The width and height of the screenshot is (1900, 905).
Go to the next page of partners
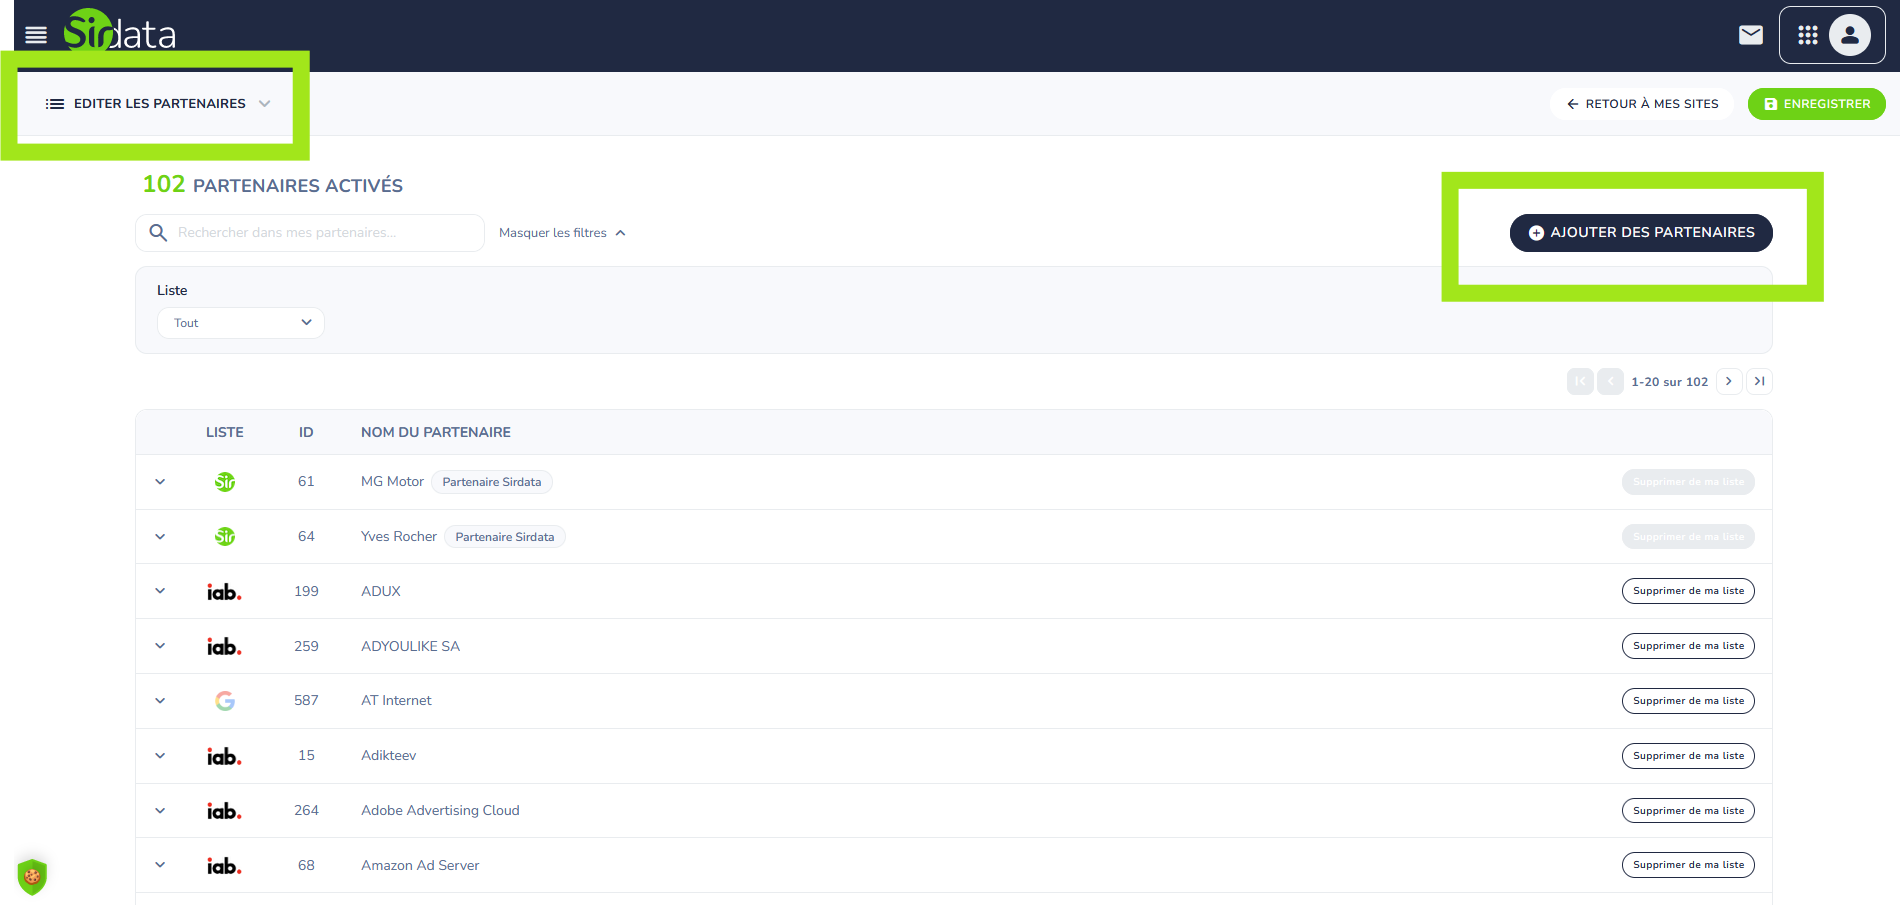pyautogui.click(x=1728, y=381)
